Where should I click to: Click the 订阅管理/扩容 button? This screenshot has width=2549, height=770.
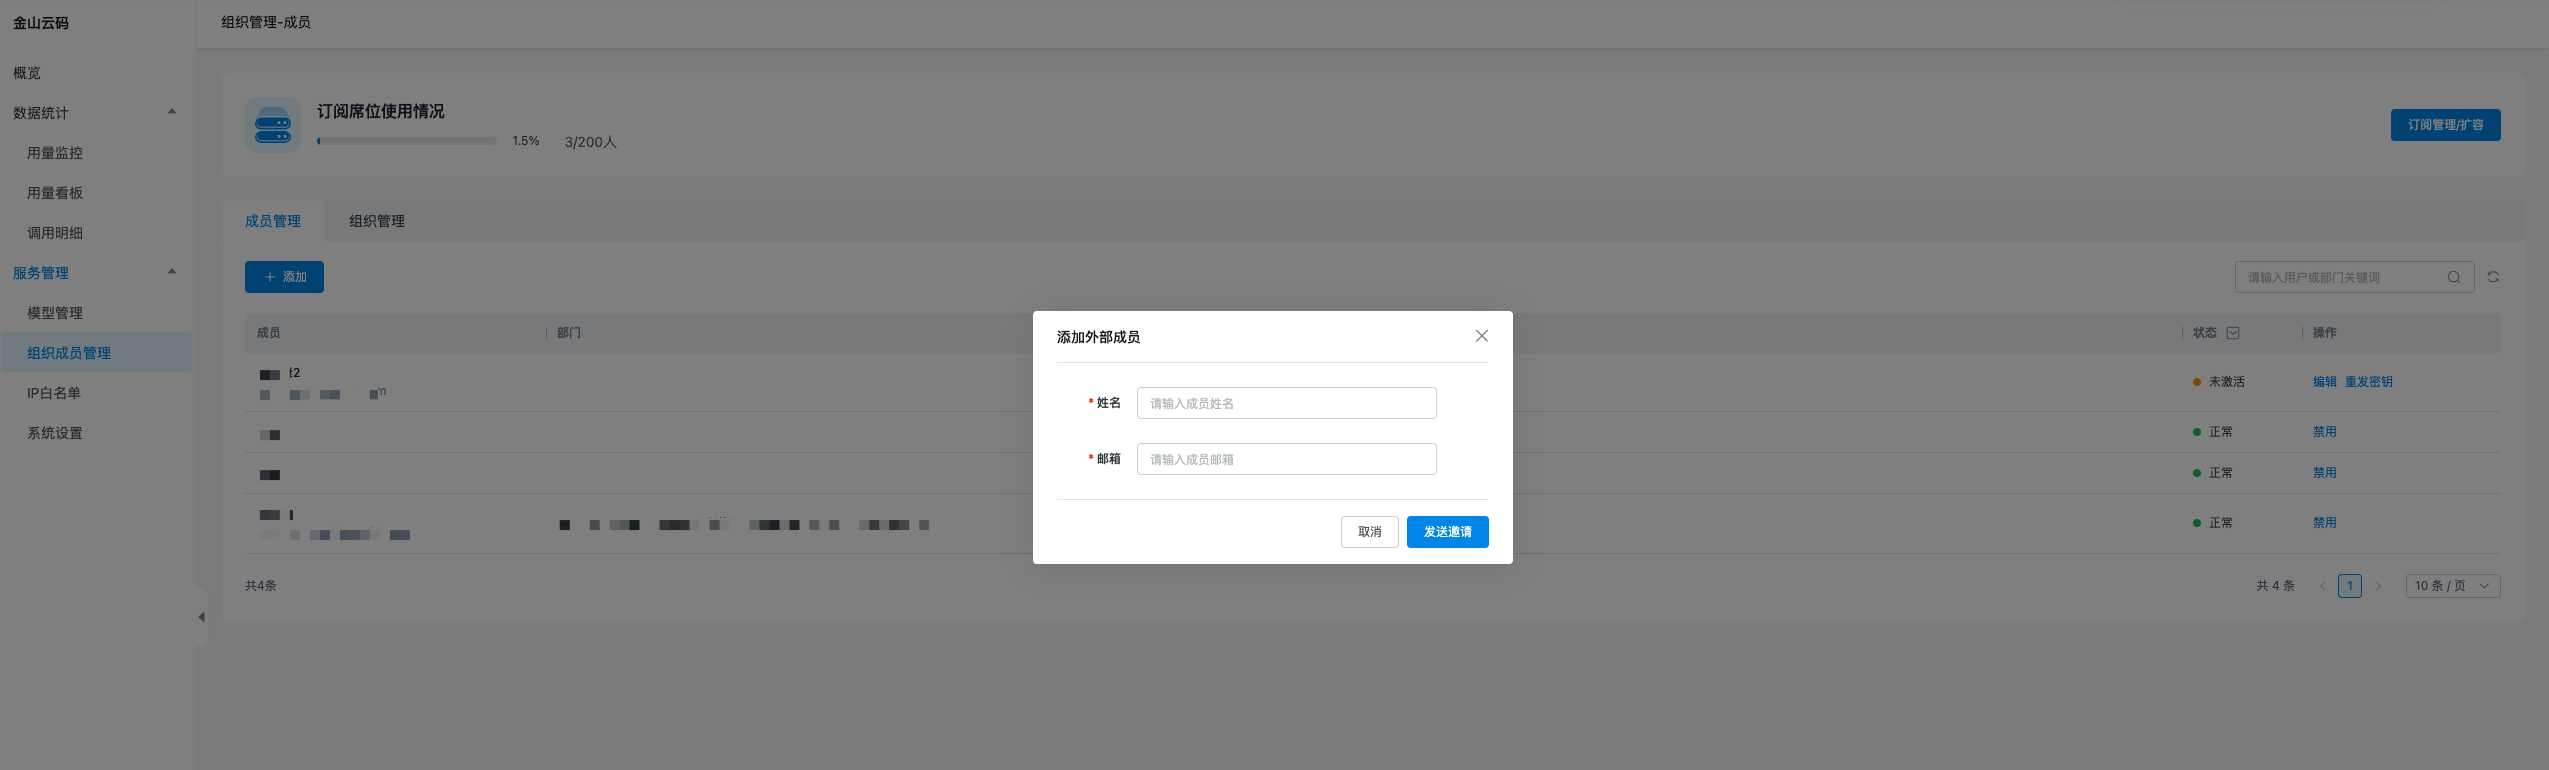[x=2445, y=125]
